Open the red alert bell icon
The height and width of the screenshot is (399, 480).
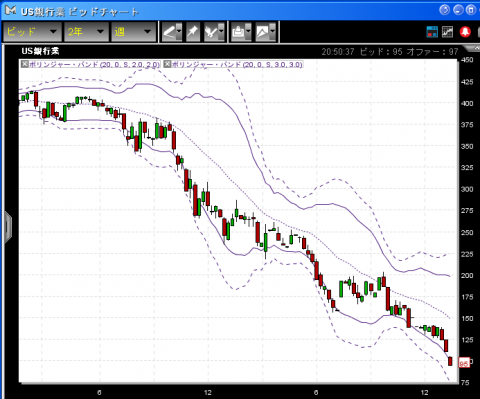(x=465, y=32)
